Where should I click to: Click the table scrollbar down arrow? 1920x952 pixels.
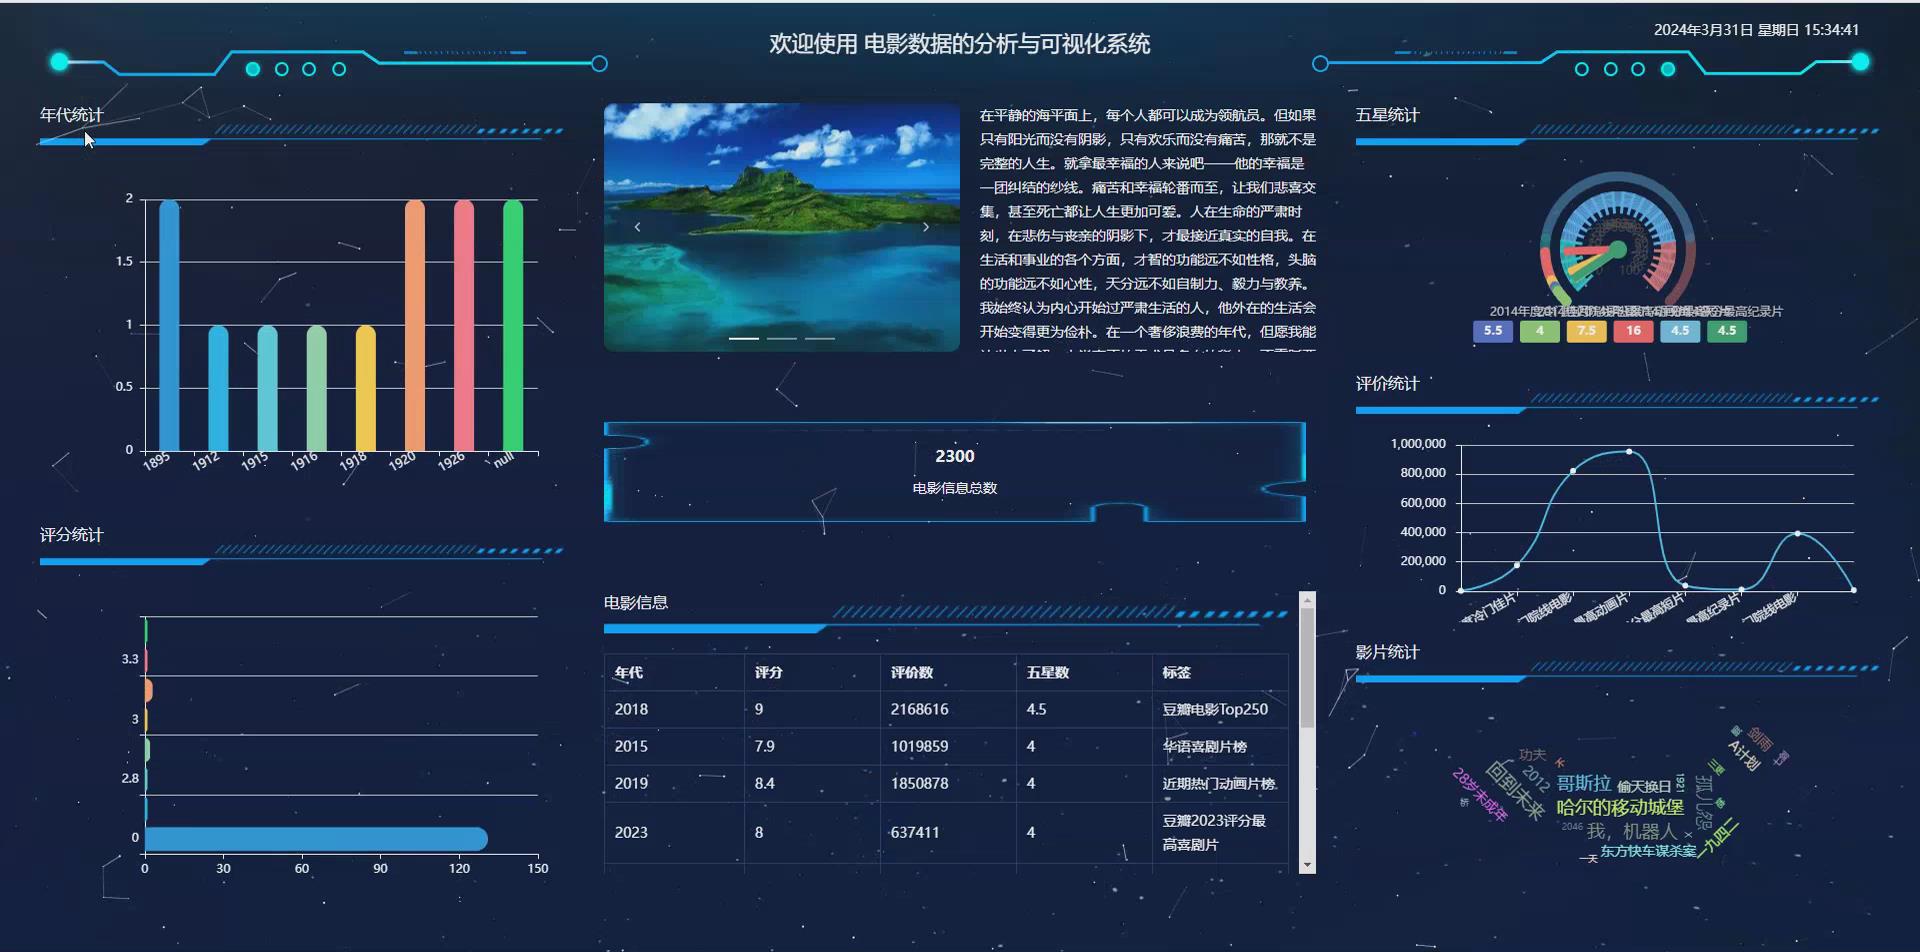(x=1307, y=865)
